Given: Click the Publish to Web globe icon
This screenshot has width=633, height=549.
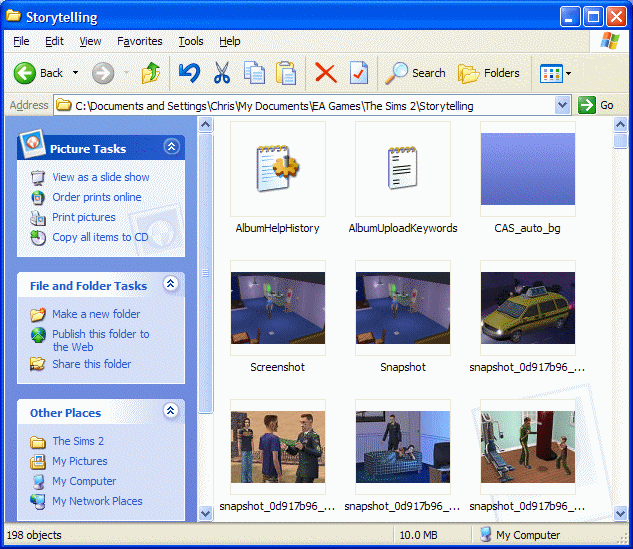Looking at the screenshot, I should point(38,335).
